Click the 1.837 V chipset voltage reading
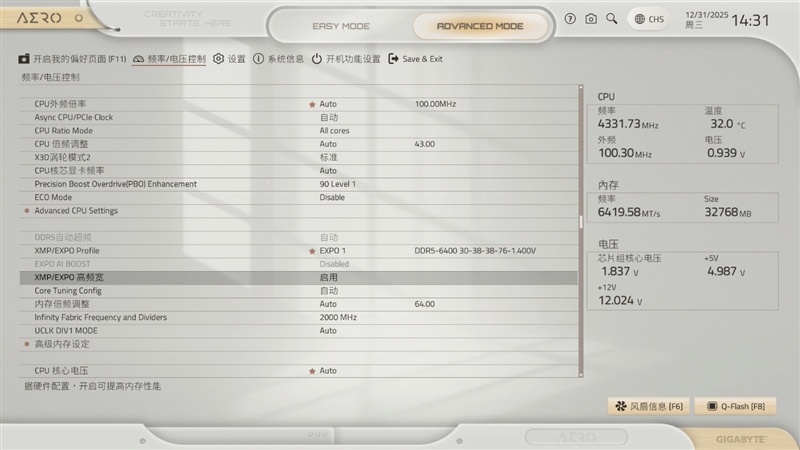The image size is (800, 450). coord(620,272)
